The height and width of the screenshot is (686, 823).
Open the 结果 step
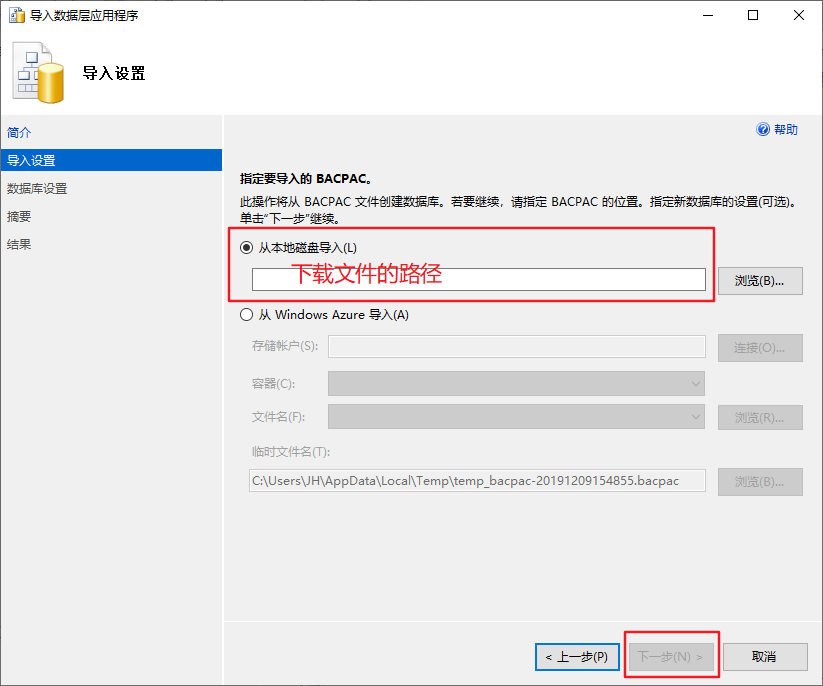point(19,245)
